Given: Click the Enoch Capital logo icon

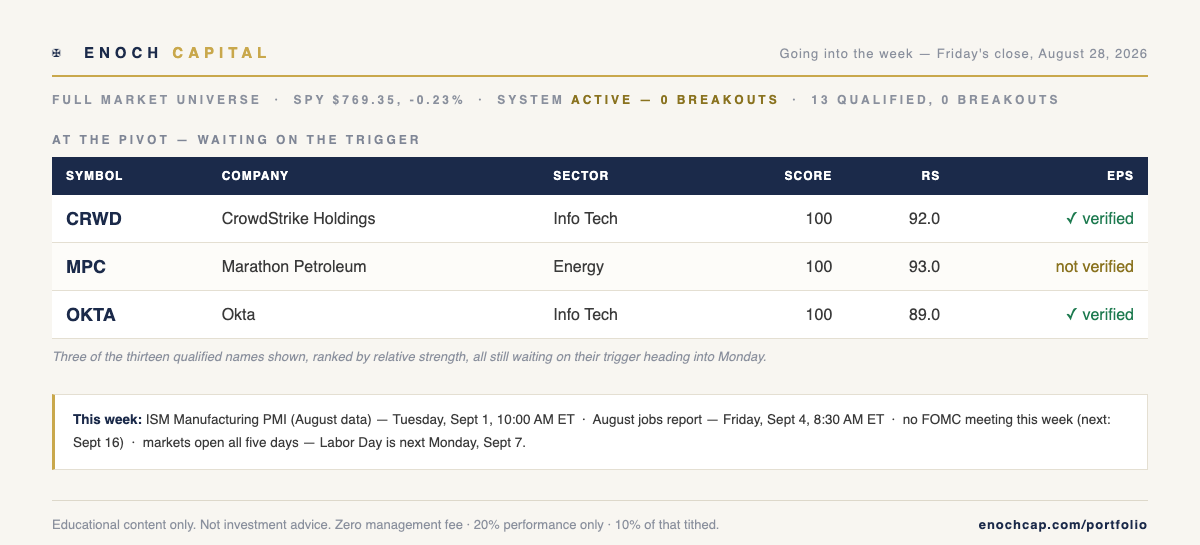Looking at the screenshot, I should point(56,53).
